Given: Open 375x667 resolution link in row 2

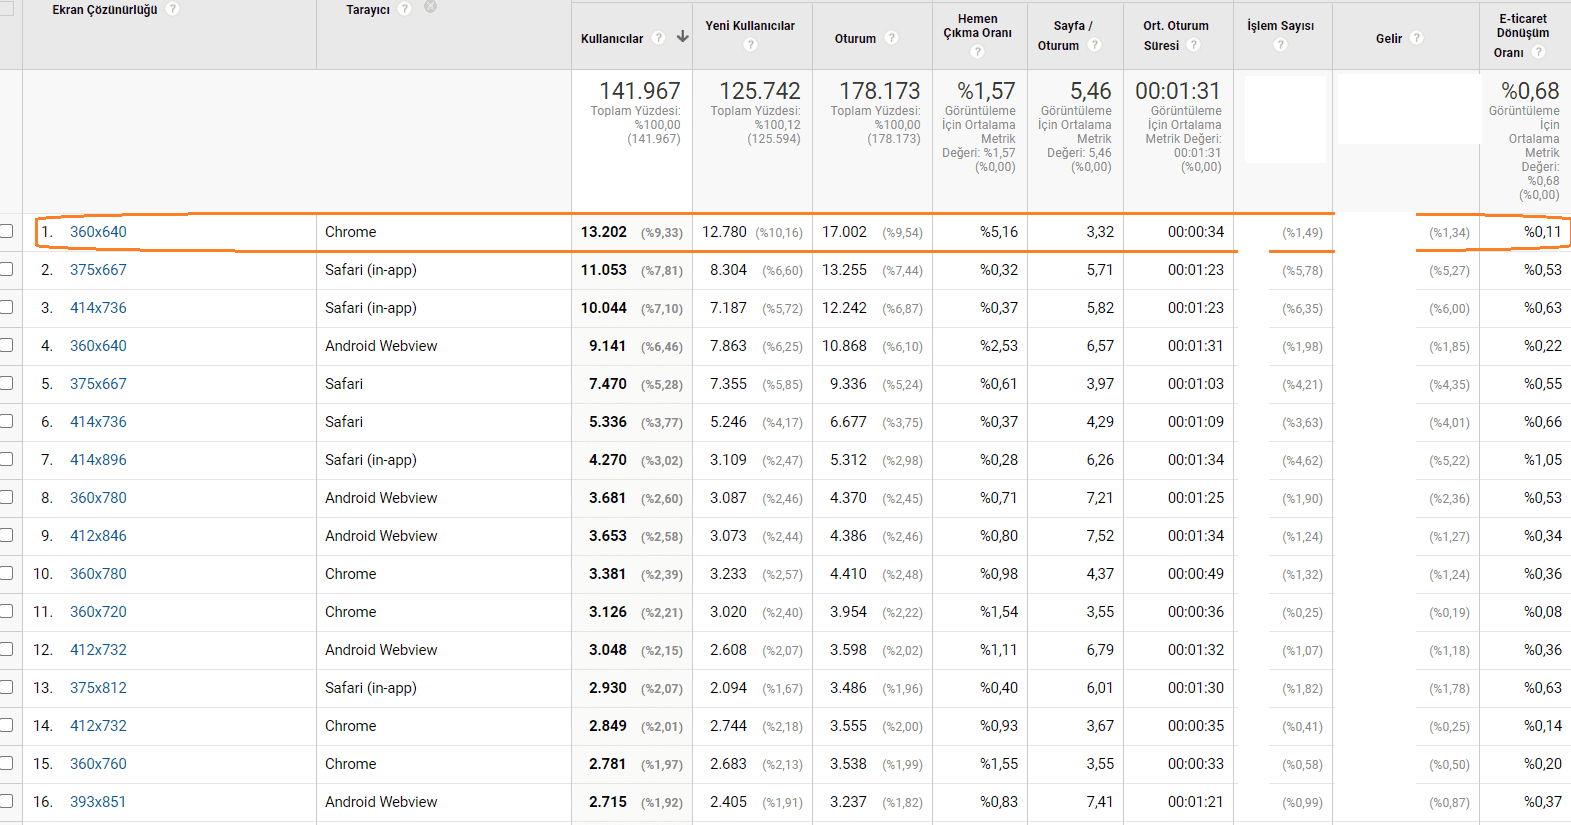Looking at the screenshot, I should click(x=98, y=270).
